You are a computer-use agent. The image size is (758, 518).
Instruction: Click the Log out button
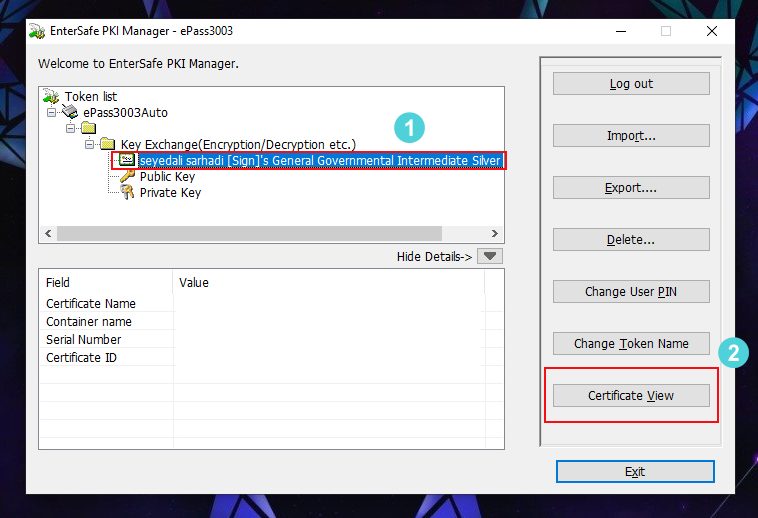[x=631, y=84]
